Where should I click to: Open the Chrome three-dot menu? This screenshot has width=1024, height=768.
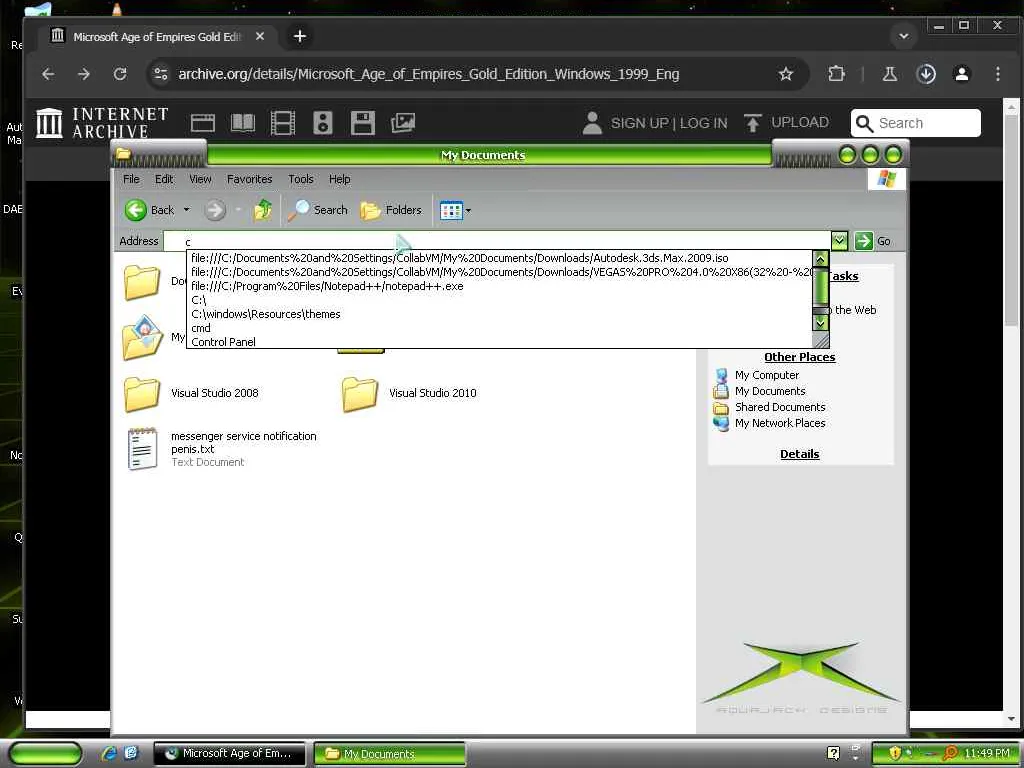[998, 74]
